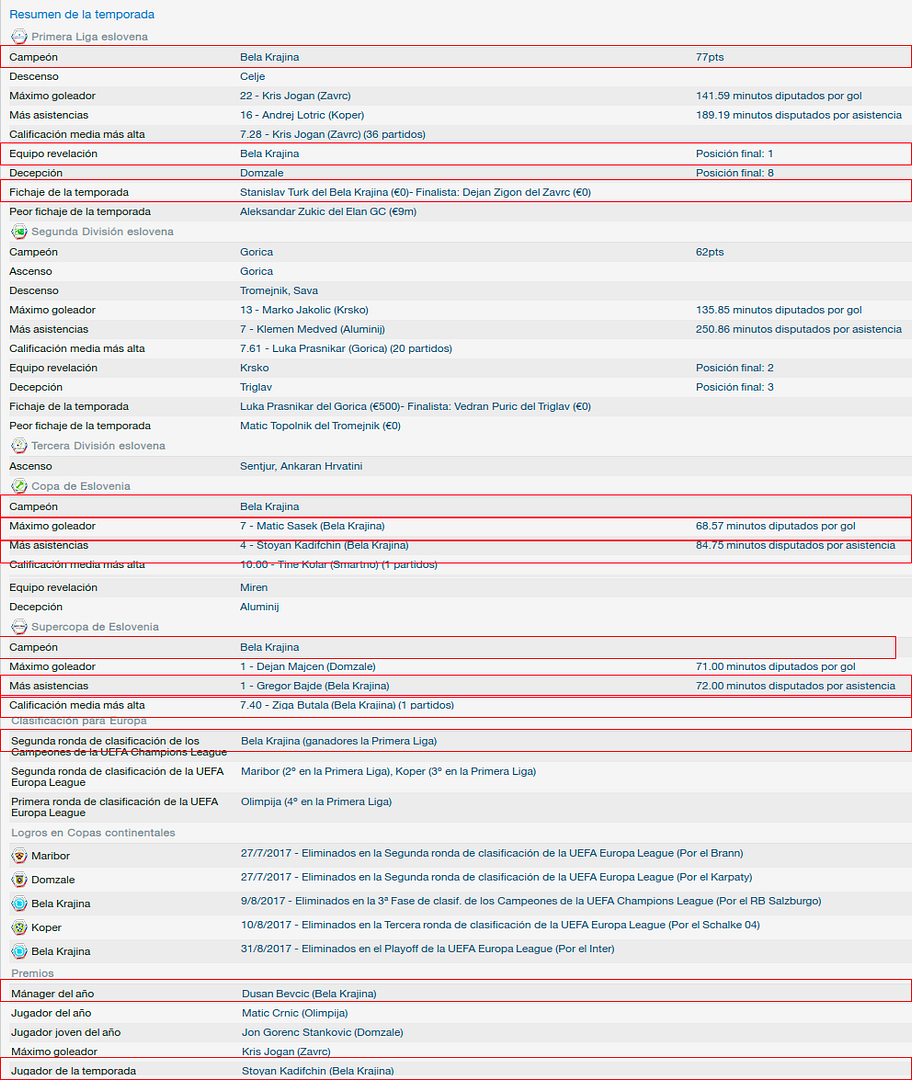Screen dimensions: 912x1080
Task: Select the 31/8/2017 Inter elimination entry
Action: [x=428, y=949]
